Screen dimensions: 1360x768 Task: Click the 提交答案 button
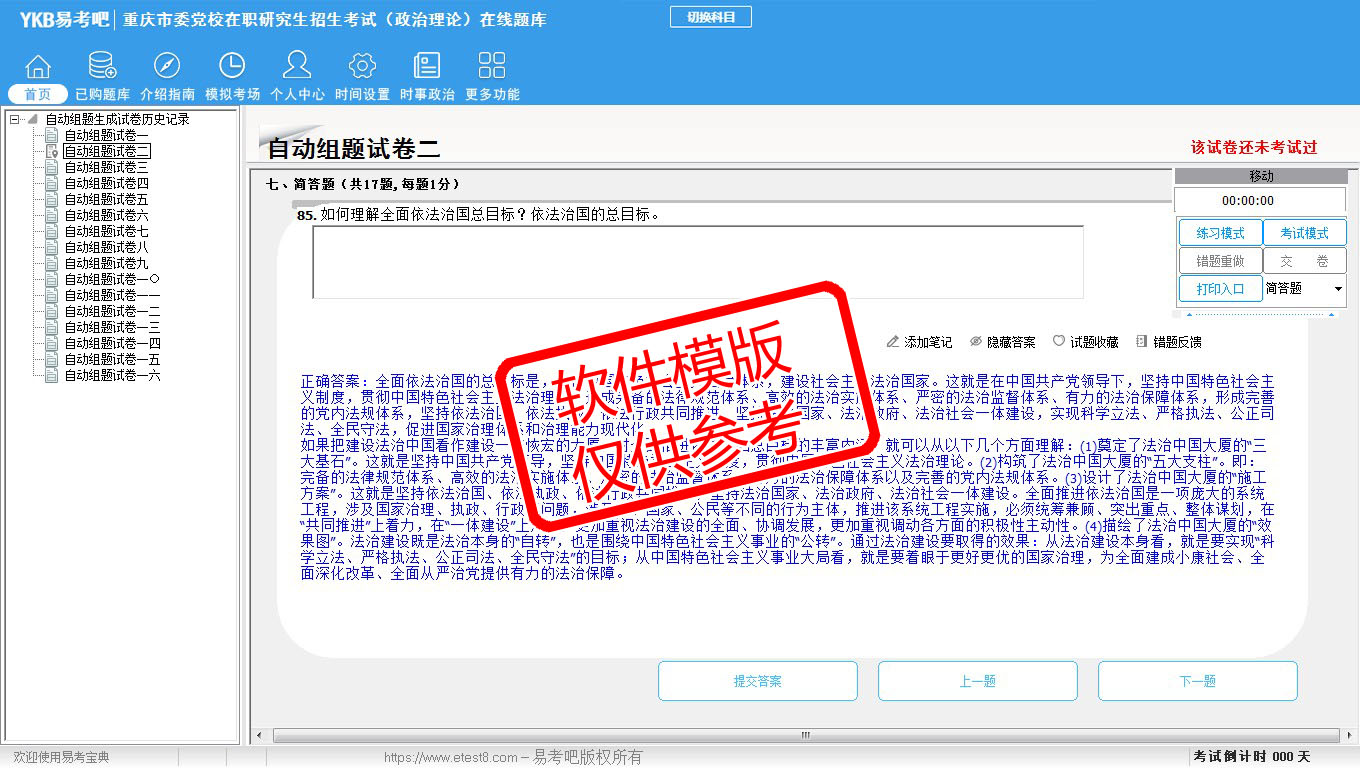click(757, 681)
